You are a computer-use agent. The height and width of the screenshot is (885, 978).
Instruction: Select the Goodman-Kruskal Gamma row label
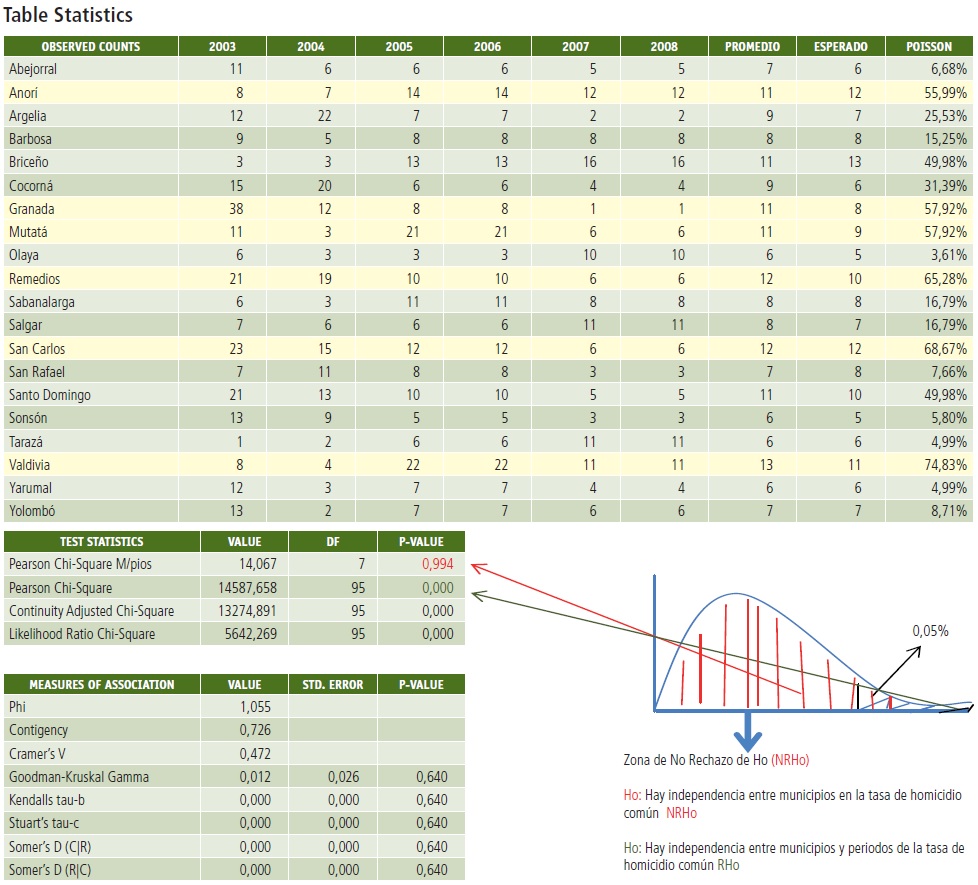click(79, 776)
